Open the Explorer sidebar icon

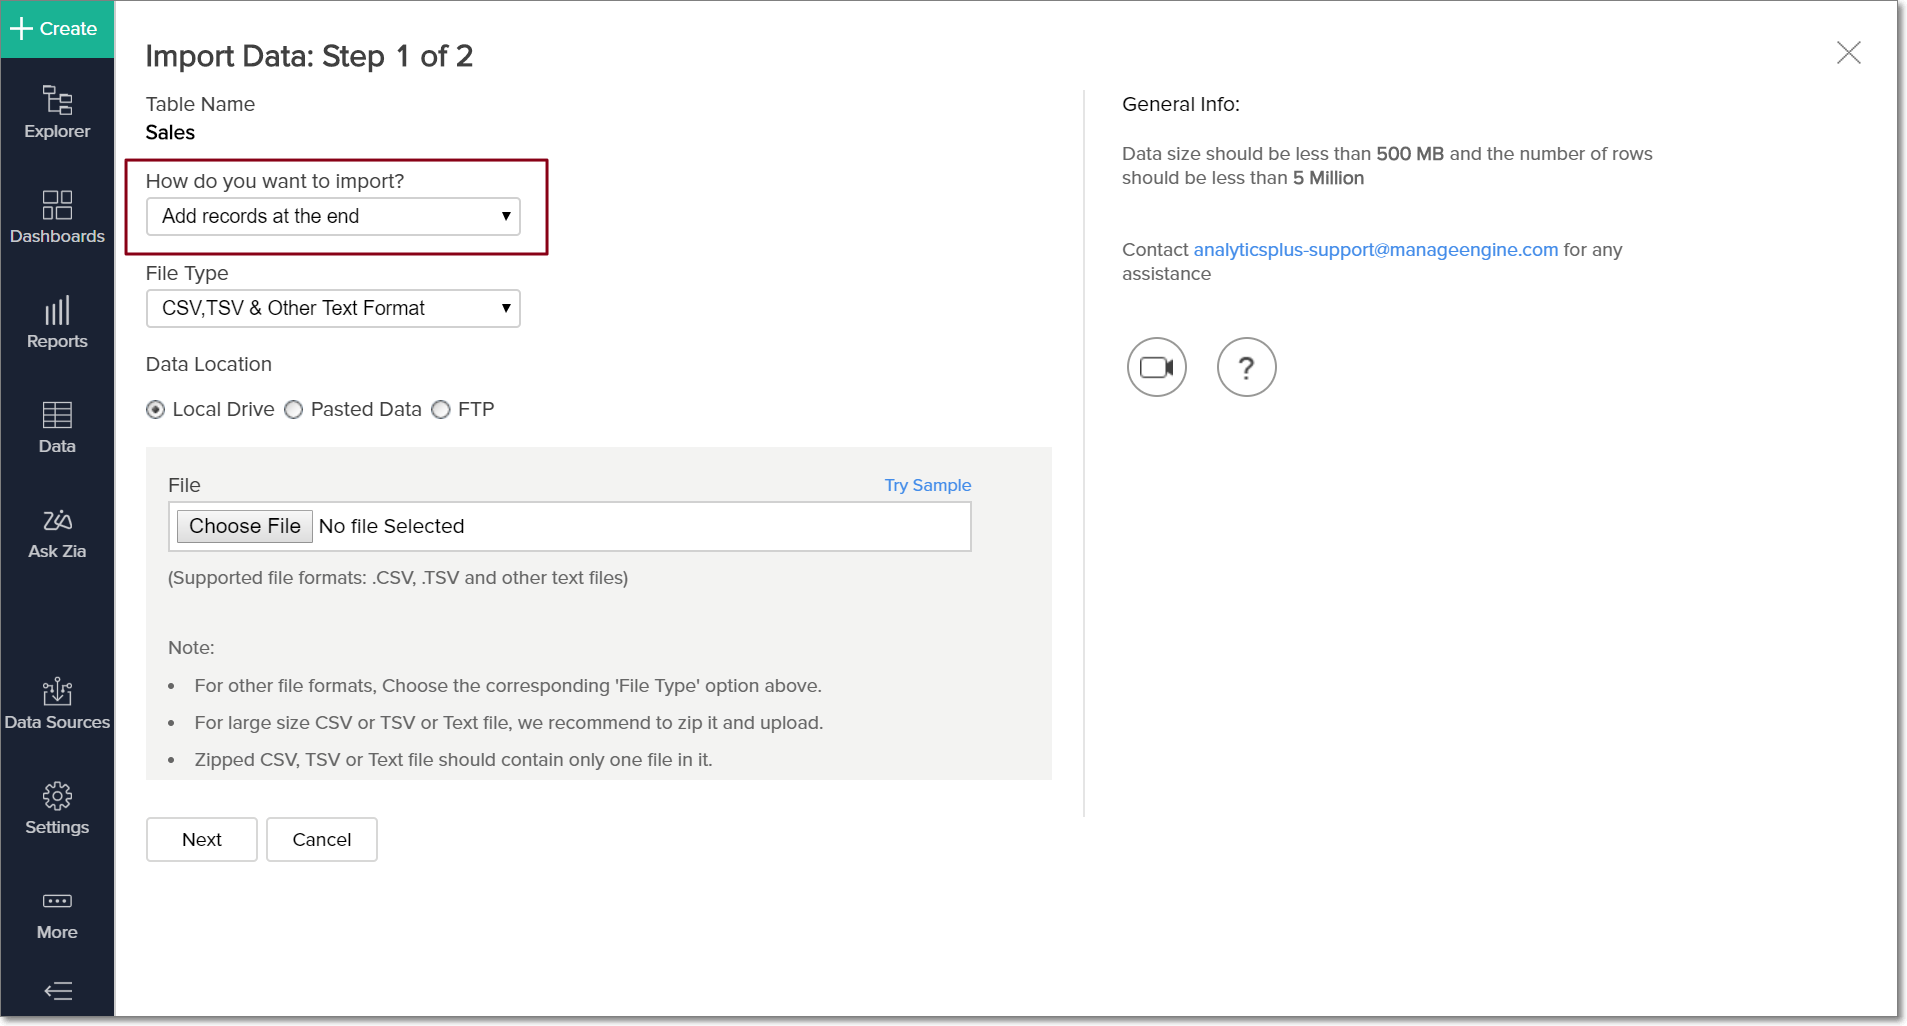(57, 111)
